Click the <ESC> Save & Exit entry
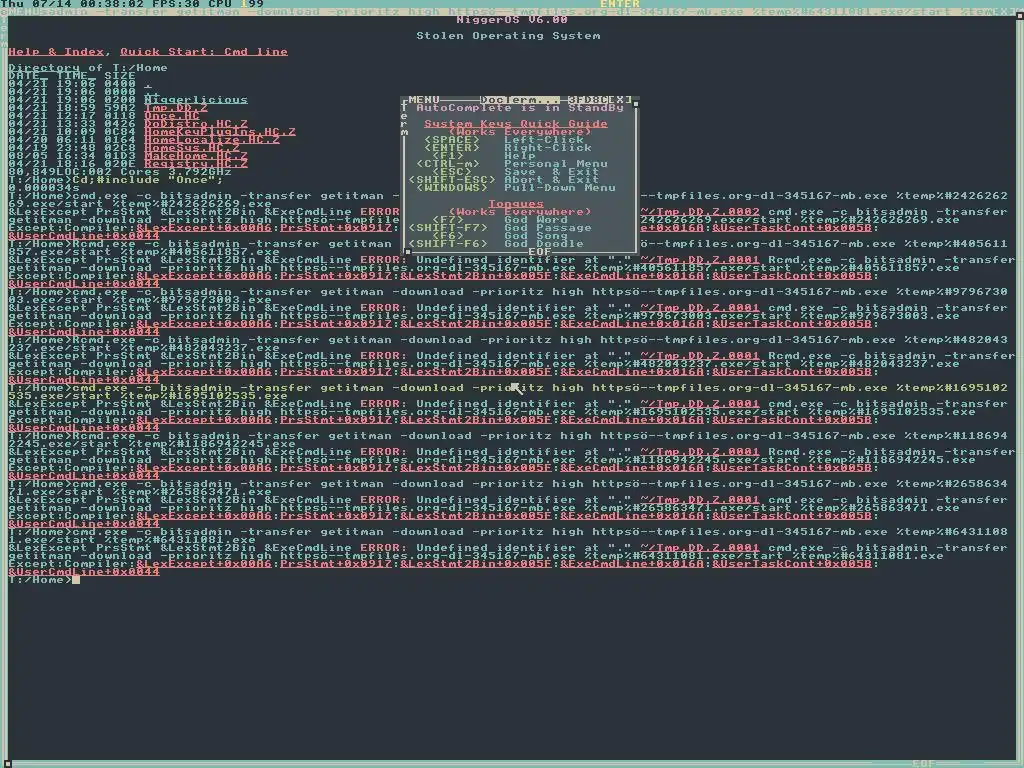This screenshot has width=1024, height=768. [x=516, y=172]
